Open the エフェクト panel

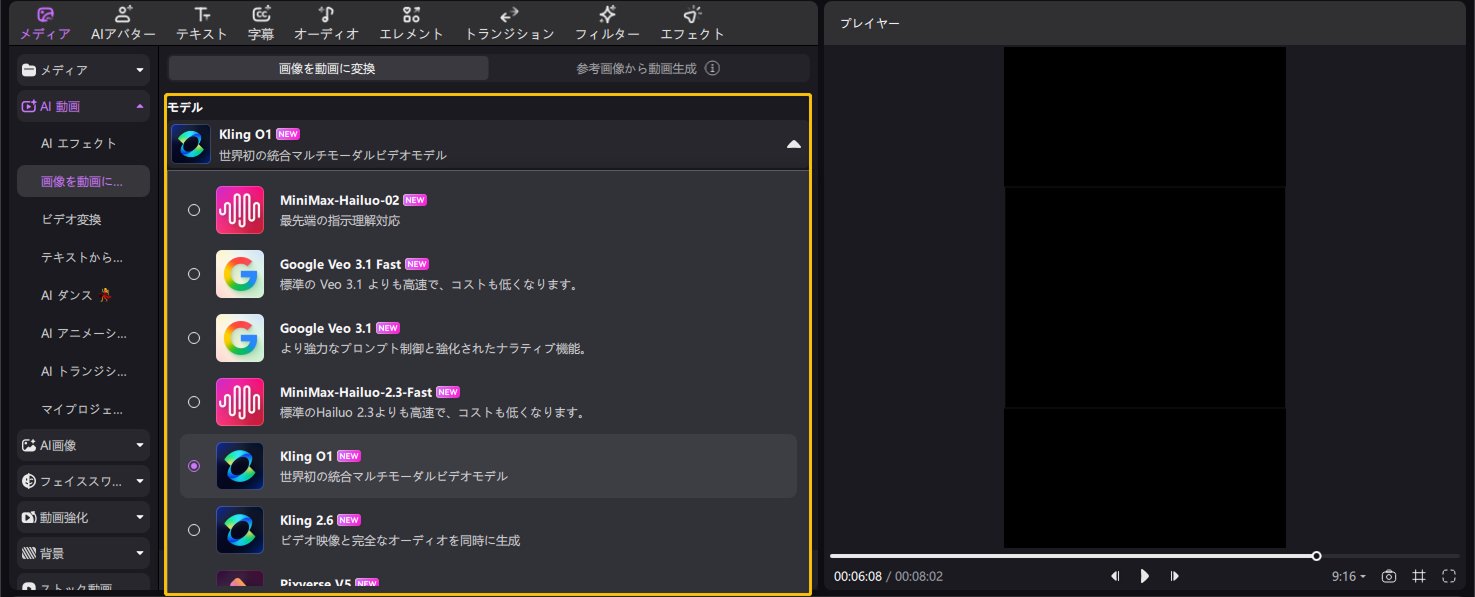click(x=693, y=22)
